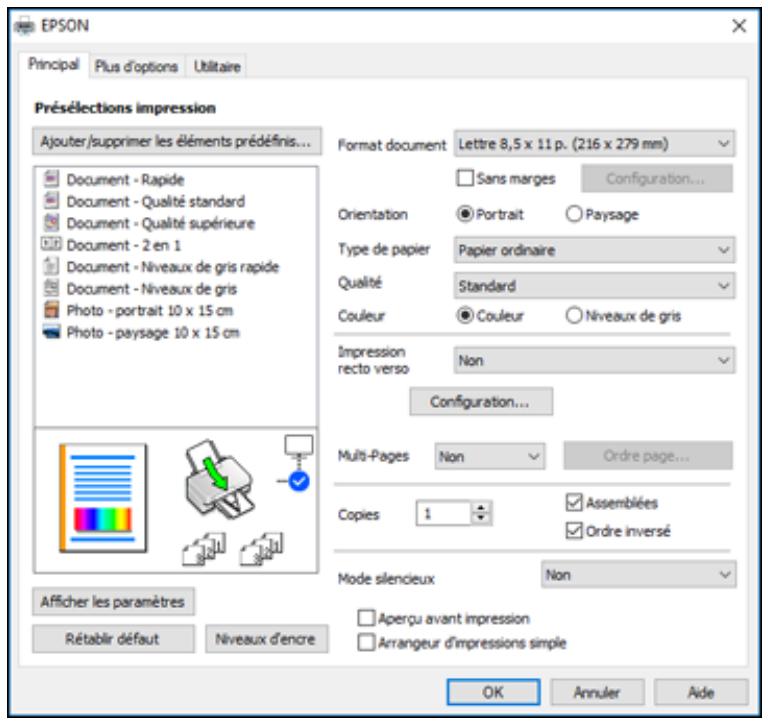The width and height of the screenshot is (768, 721).
Task: Select Photo - portrait 10 x 15 cm text
Action: pos(150,311)
